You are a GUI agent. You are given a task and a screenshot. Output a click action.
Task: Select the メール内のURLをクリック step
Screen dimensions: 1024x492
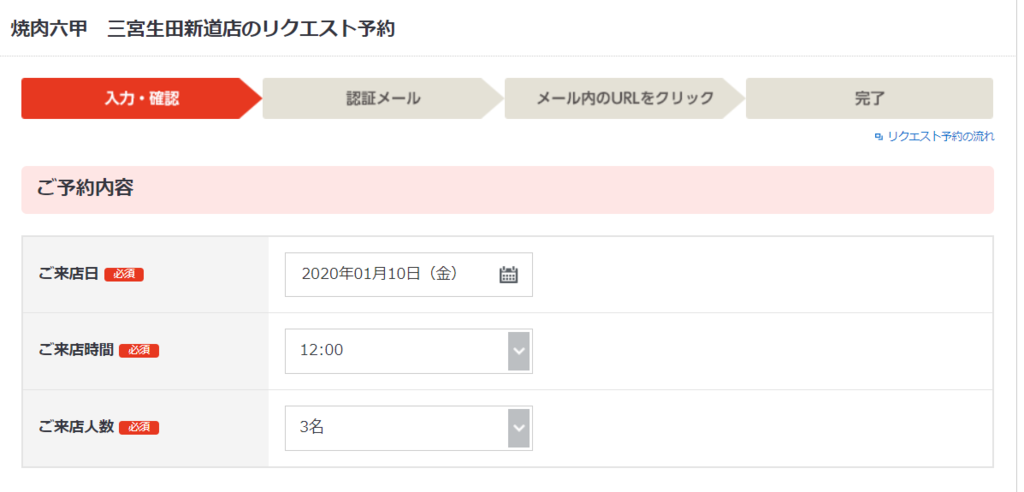pos(625,99)
